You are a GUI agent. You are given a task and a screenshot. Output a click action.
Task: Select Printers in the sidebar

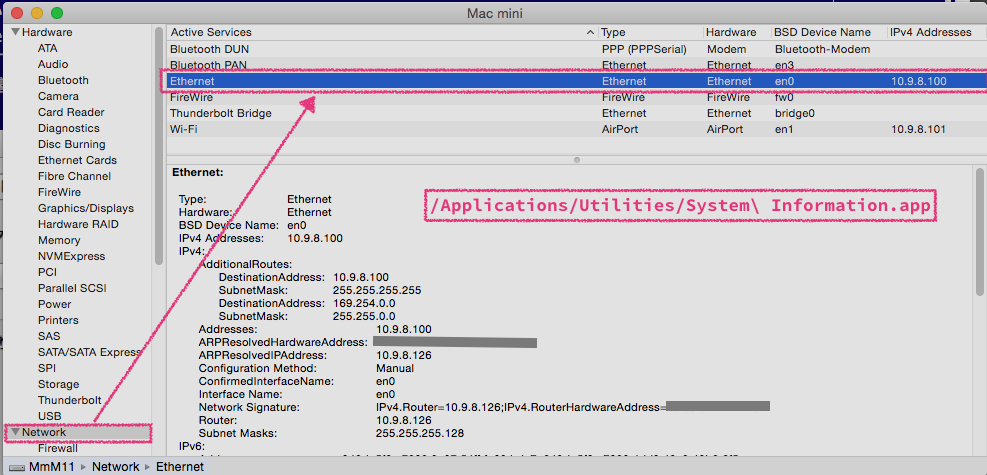(x=58, y=320)
